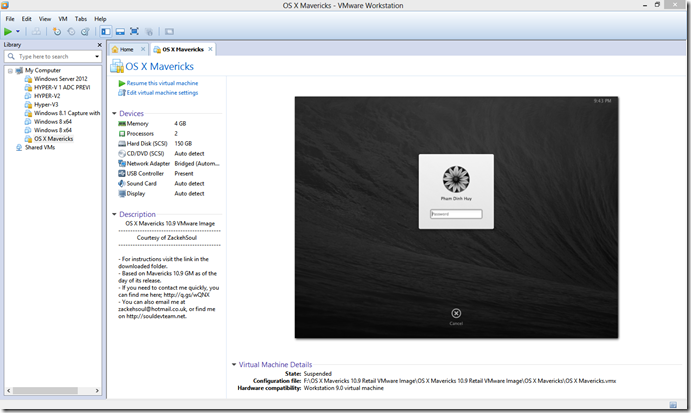Open the File menu
The width and height of the screenshot is (691, 413).
click(x=10, y=19)
